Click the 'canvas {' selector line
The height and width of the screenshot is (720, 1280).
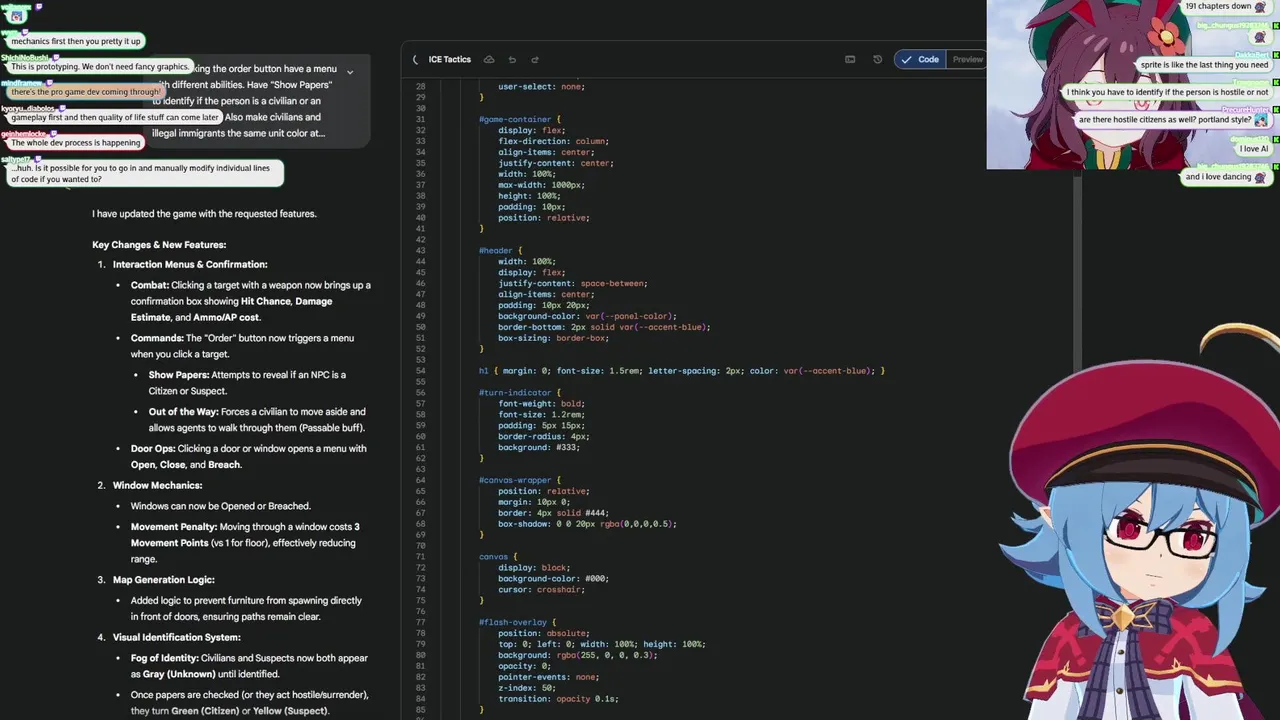pyautogui.click(x=498, y=556)
